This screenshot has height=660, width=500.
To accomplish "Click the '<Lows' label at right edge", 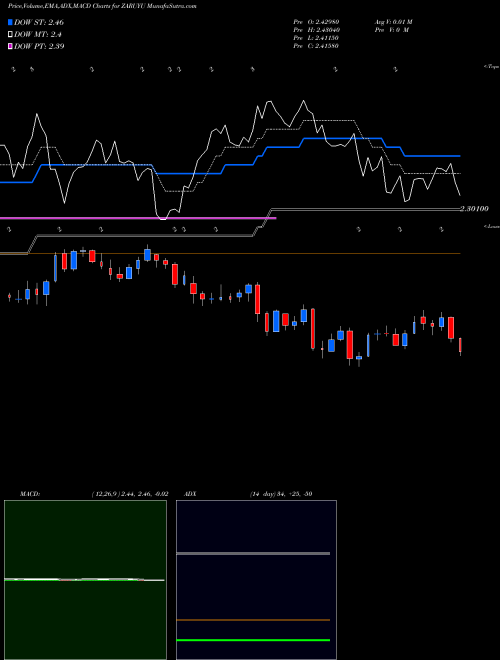I will 491,226.
